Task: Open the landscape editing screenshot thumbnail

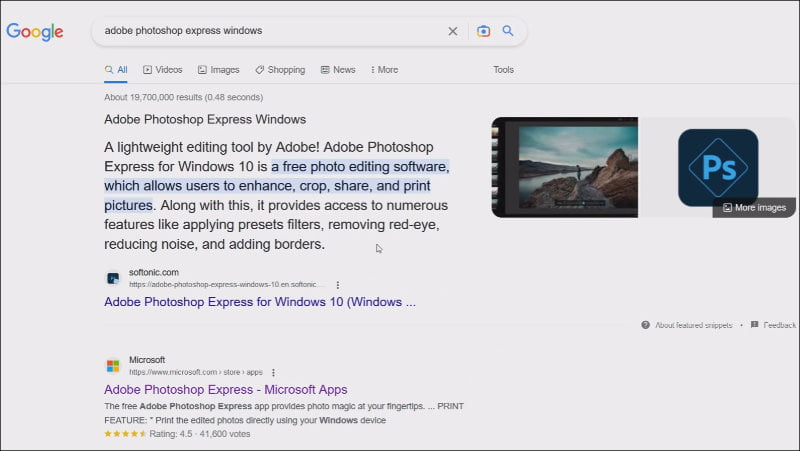Action: (565, 167)
